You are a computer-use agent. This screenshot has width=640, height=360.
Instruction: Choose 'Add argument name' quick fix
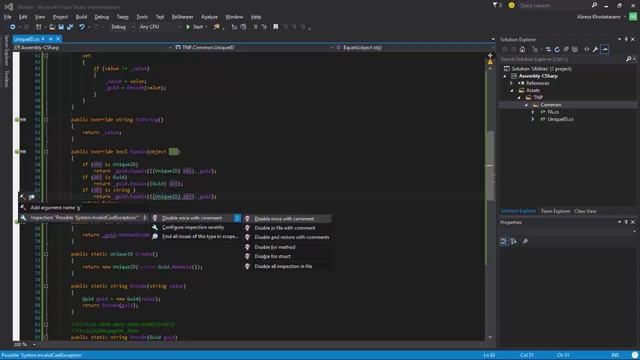55,207
